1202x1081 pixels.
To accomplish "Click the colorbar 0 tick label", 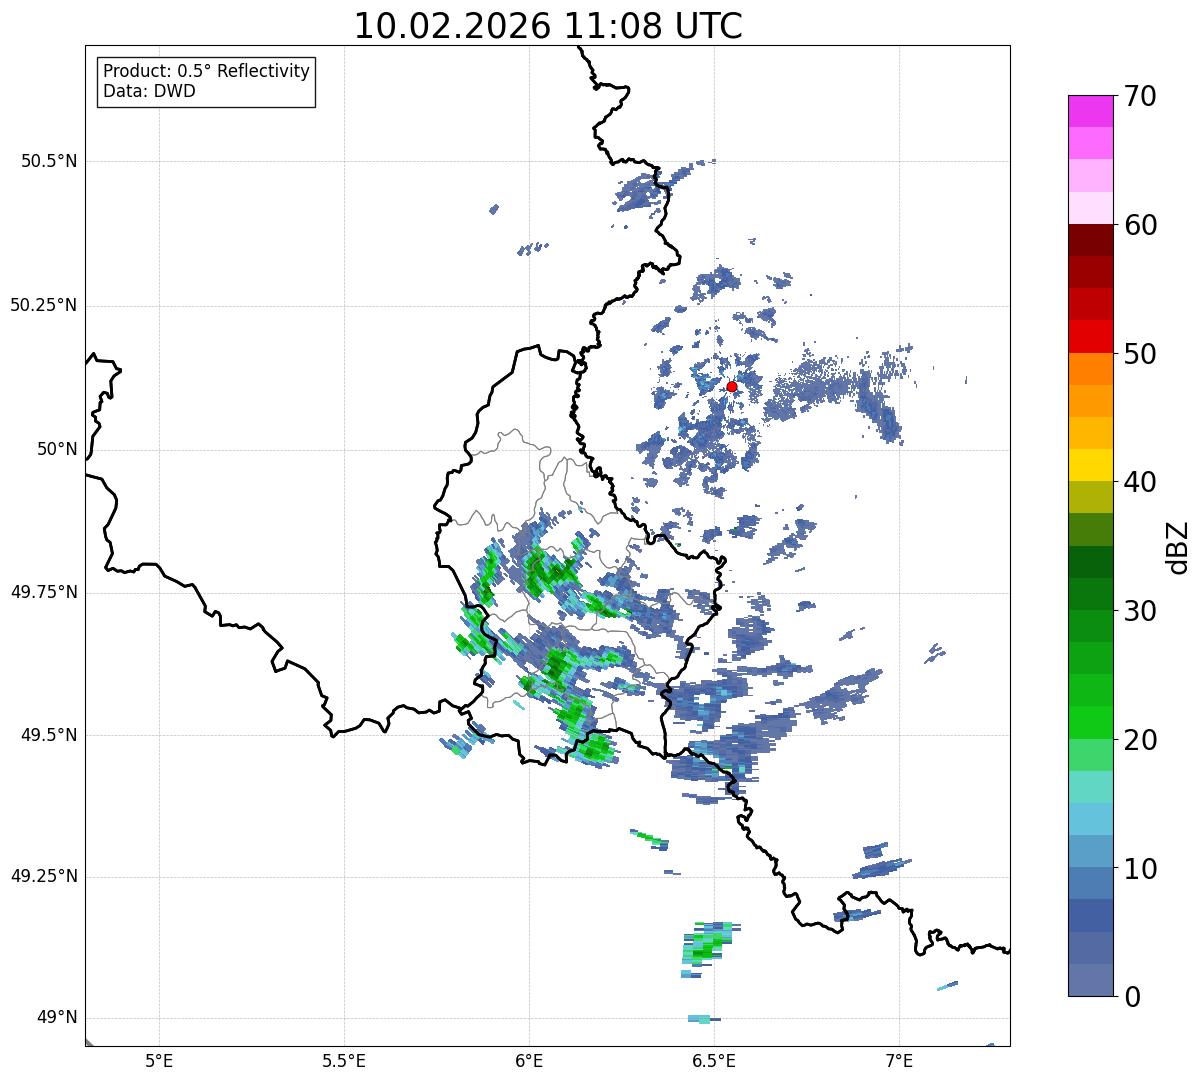I will pyautogui.click(x=1132, y=997).
